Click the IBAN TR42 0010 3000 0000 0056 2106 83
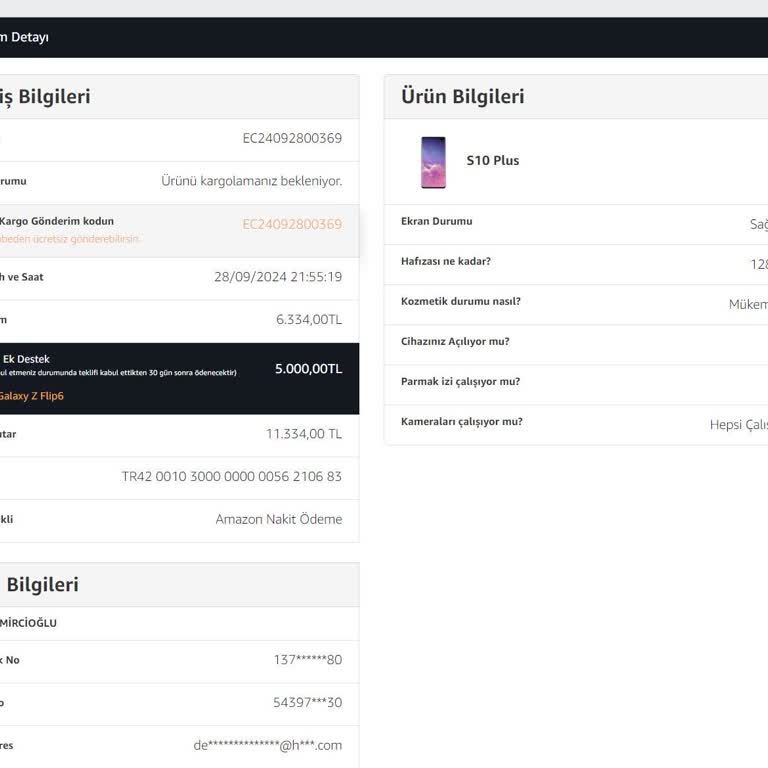This screenshot has width=768, height=768. pos(232,477)
